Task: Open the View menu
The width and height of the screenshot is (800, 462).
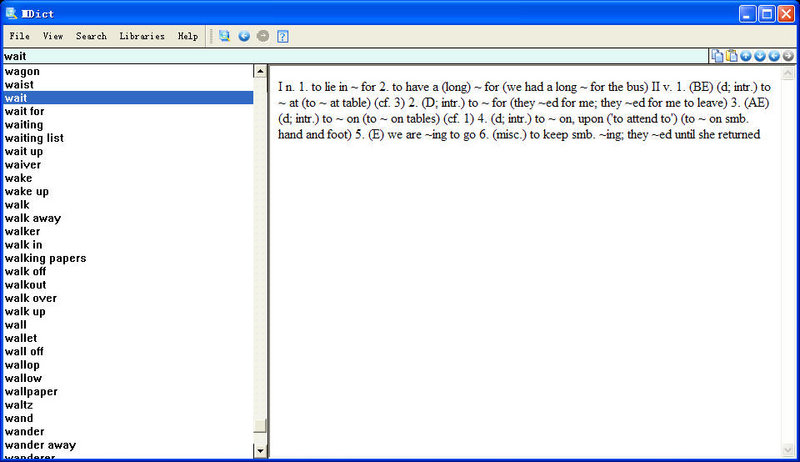Action: tap(53, 36)
